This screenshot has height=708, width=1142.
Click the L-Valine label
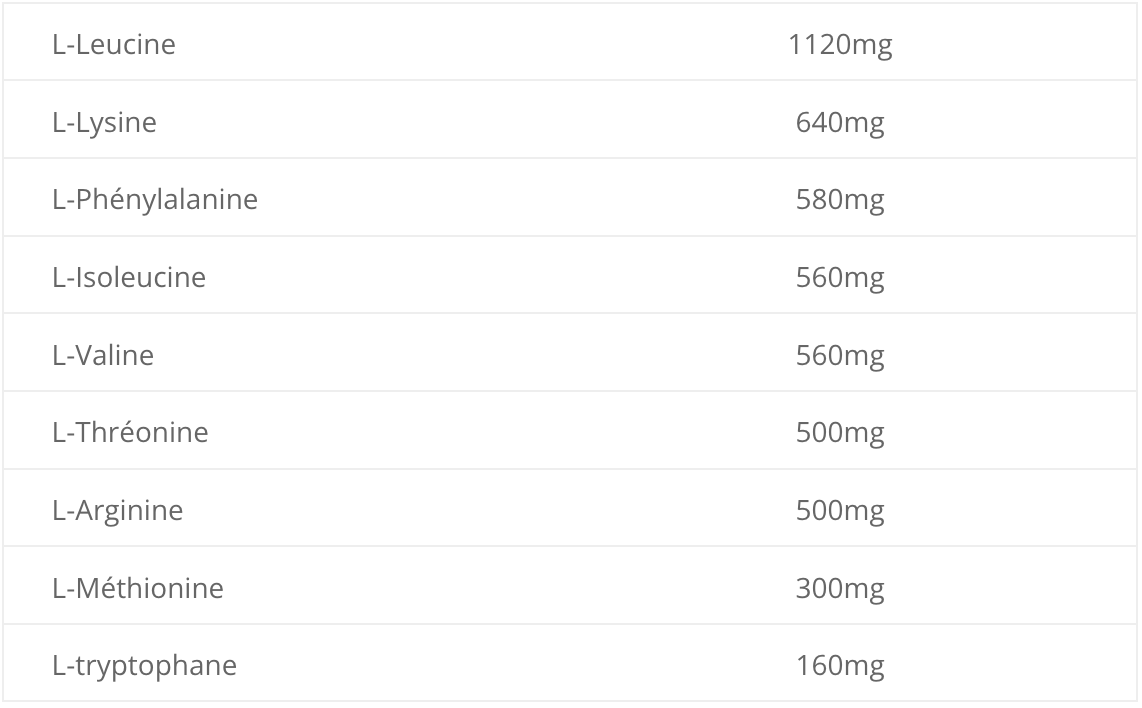point(103,355)
